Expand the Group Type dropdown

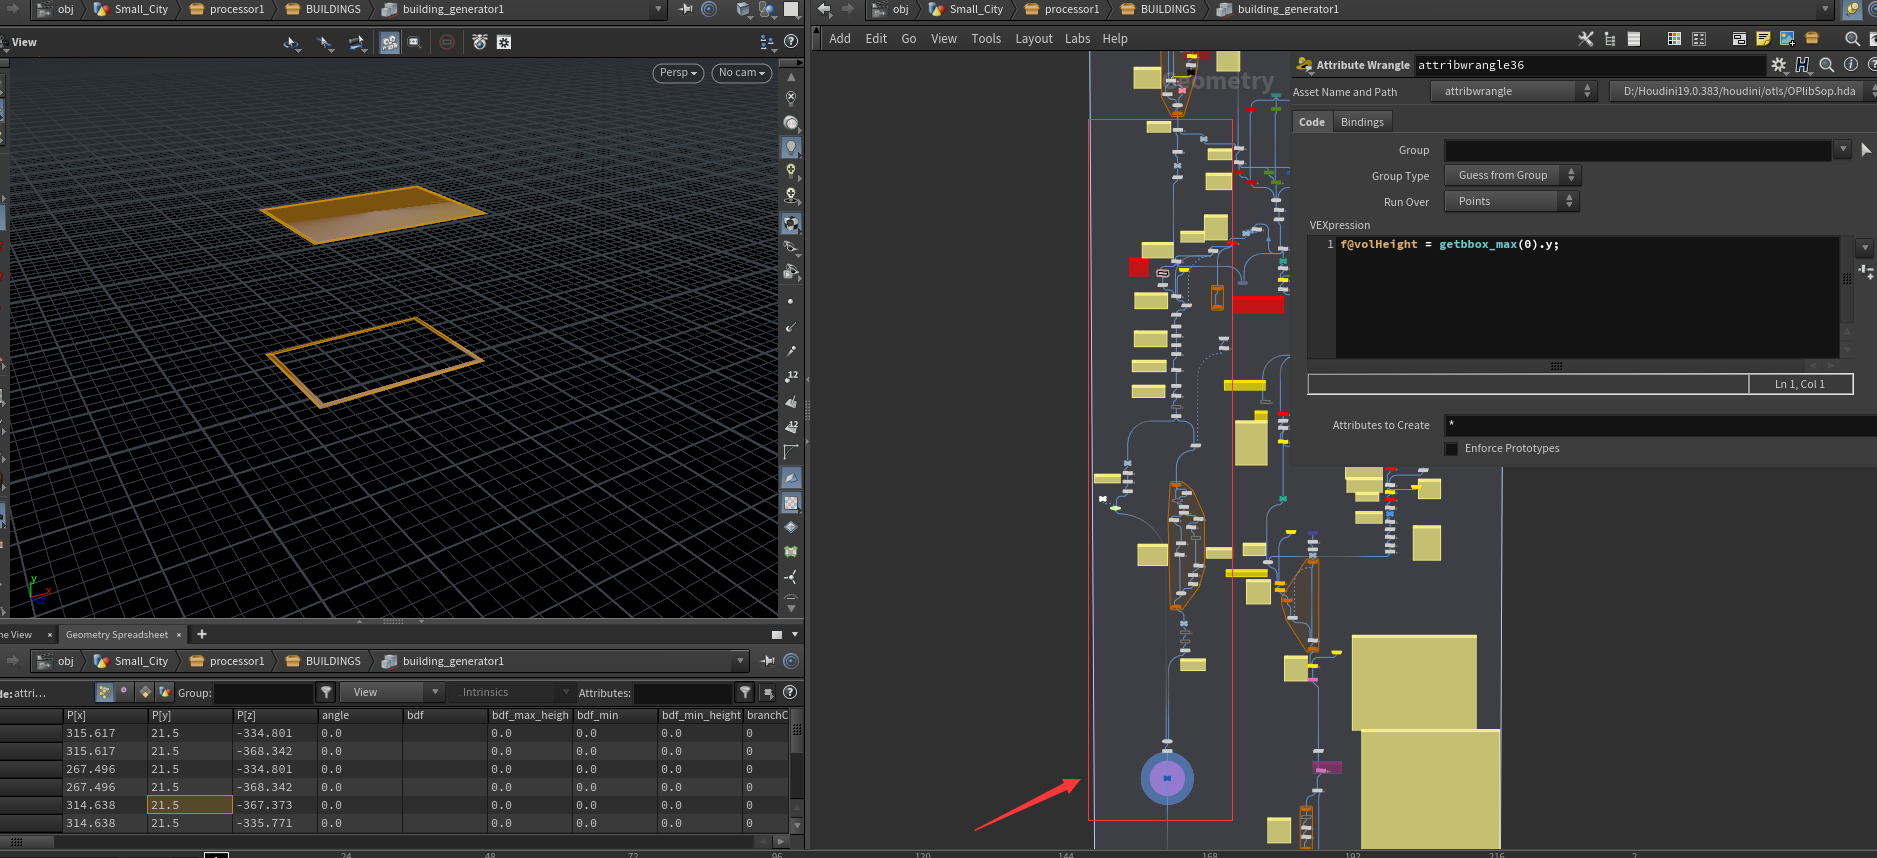click(1511, 176)
